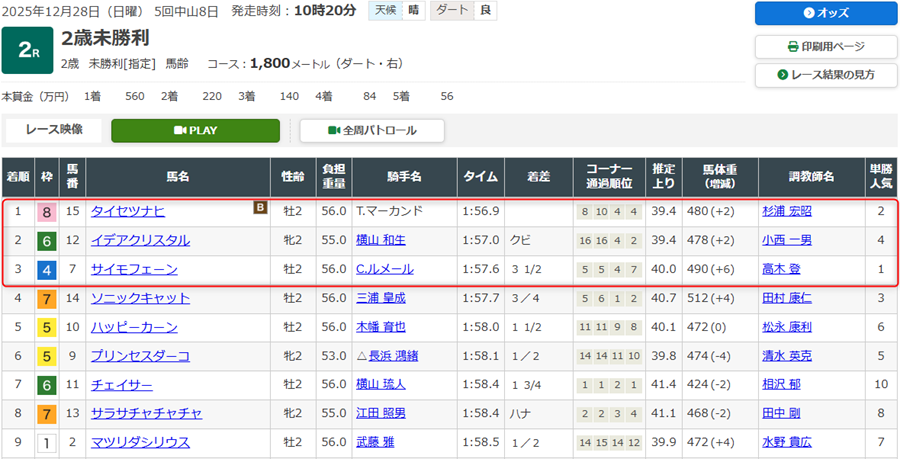
Task: Open jockey C.ルメール page
Action: [x=385, y=269]
